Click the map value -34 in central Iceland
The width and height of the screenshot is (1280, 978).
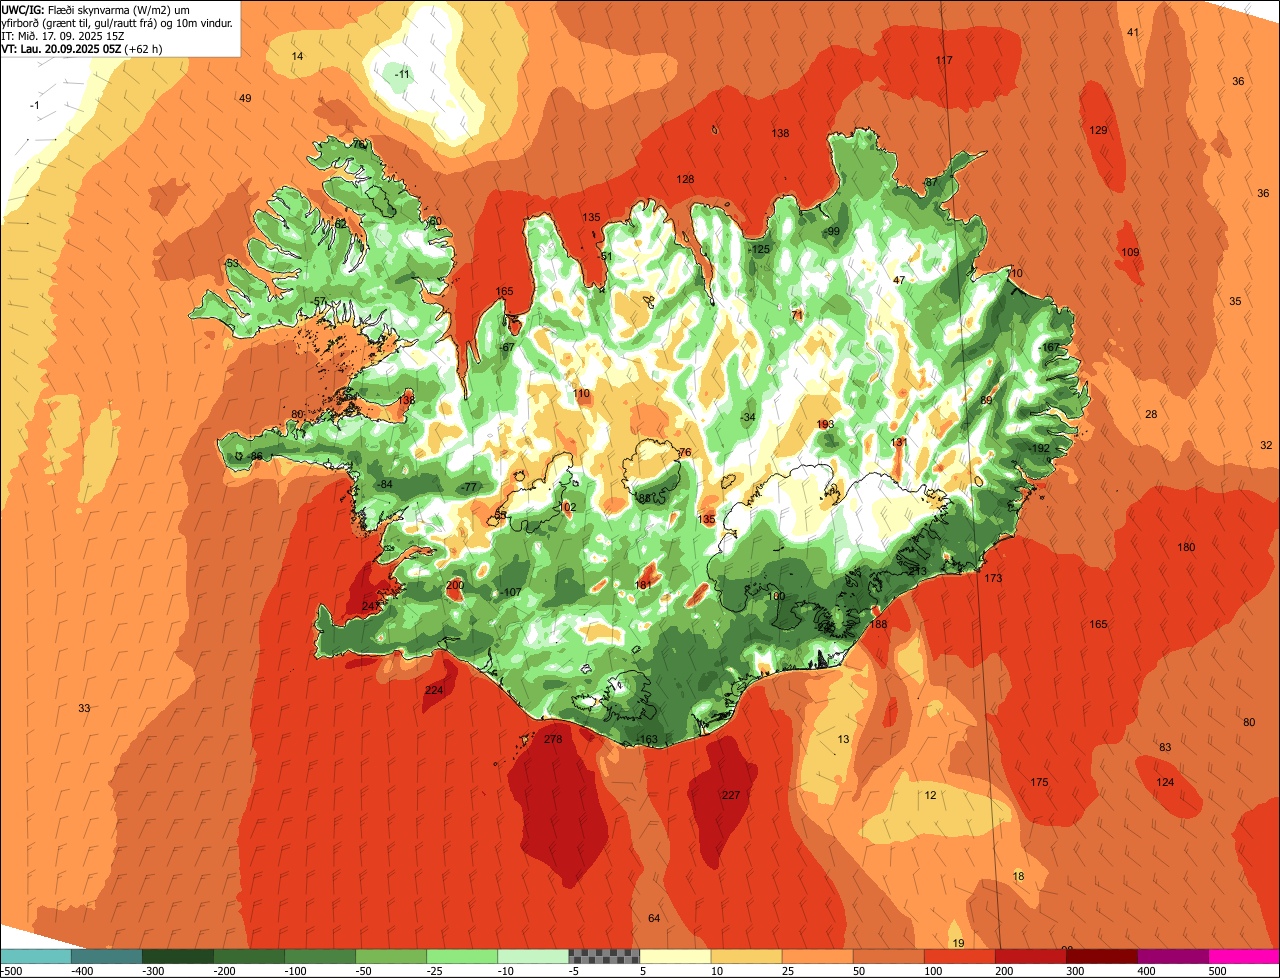[x=747, y=417]
